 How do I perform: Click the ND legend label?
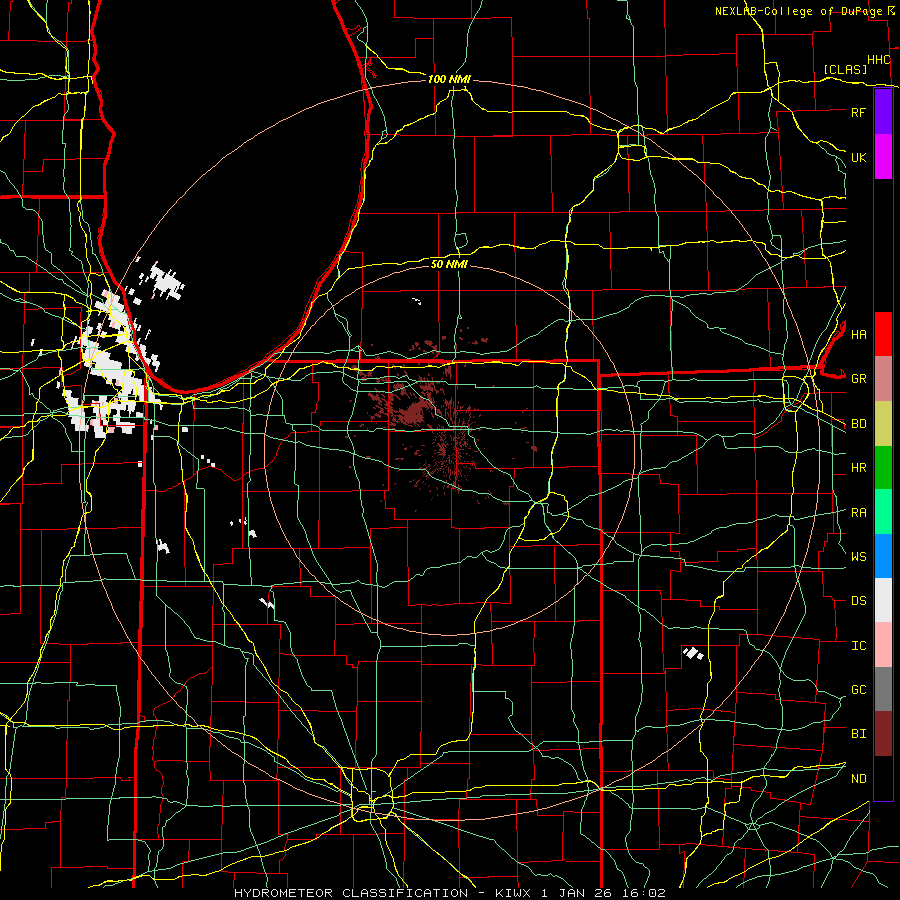[858, 779]
